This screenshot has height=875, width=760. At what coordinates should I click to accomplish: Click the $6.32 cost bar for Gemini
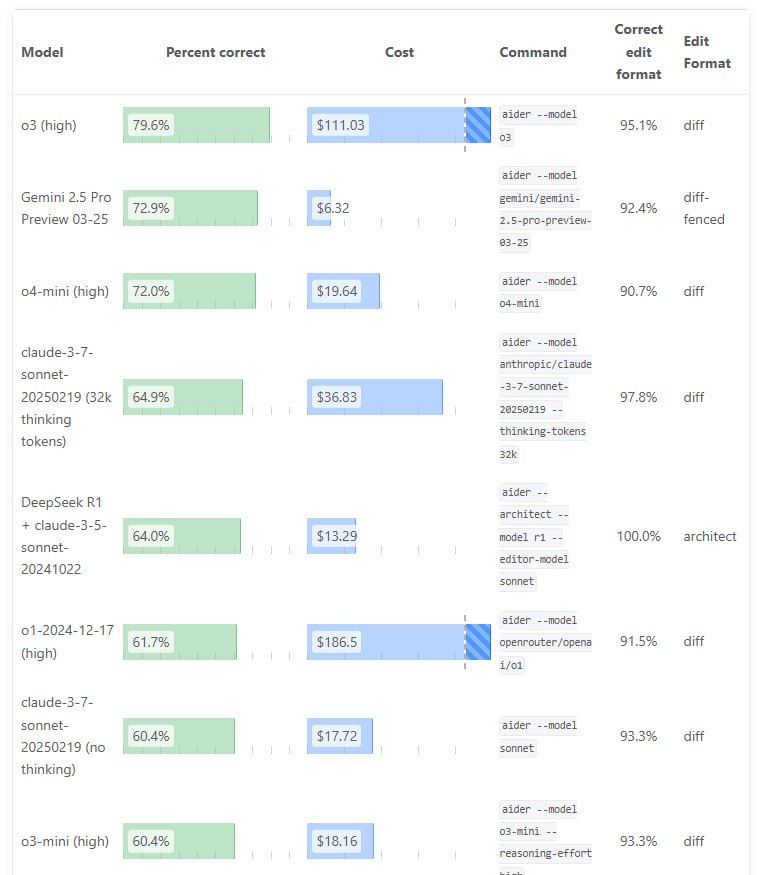coord(319,208)
